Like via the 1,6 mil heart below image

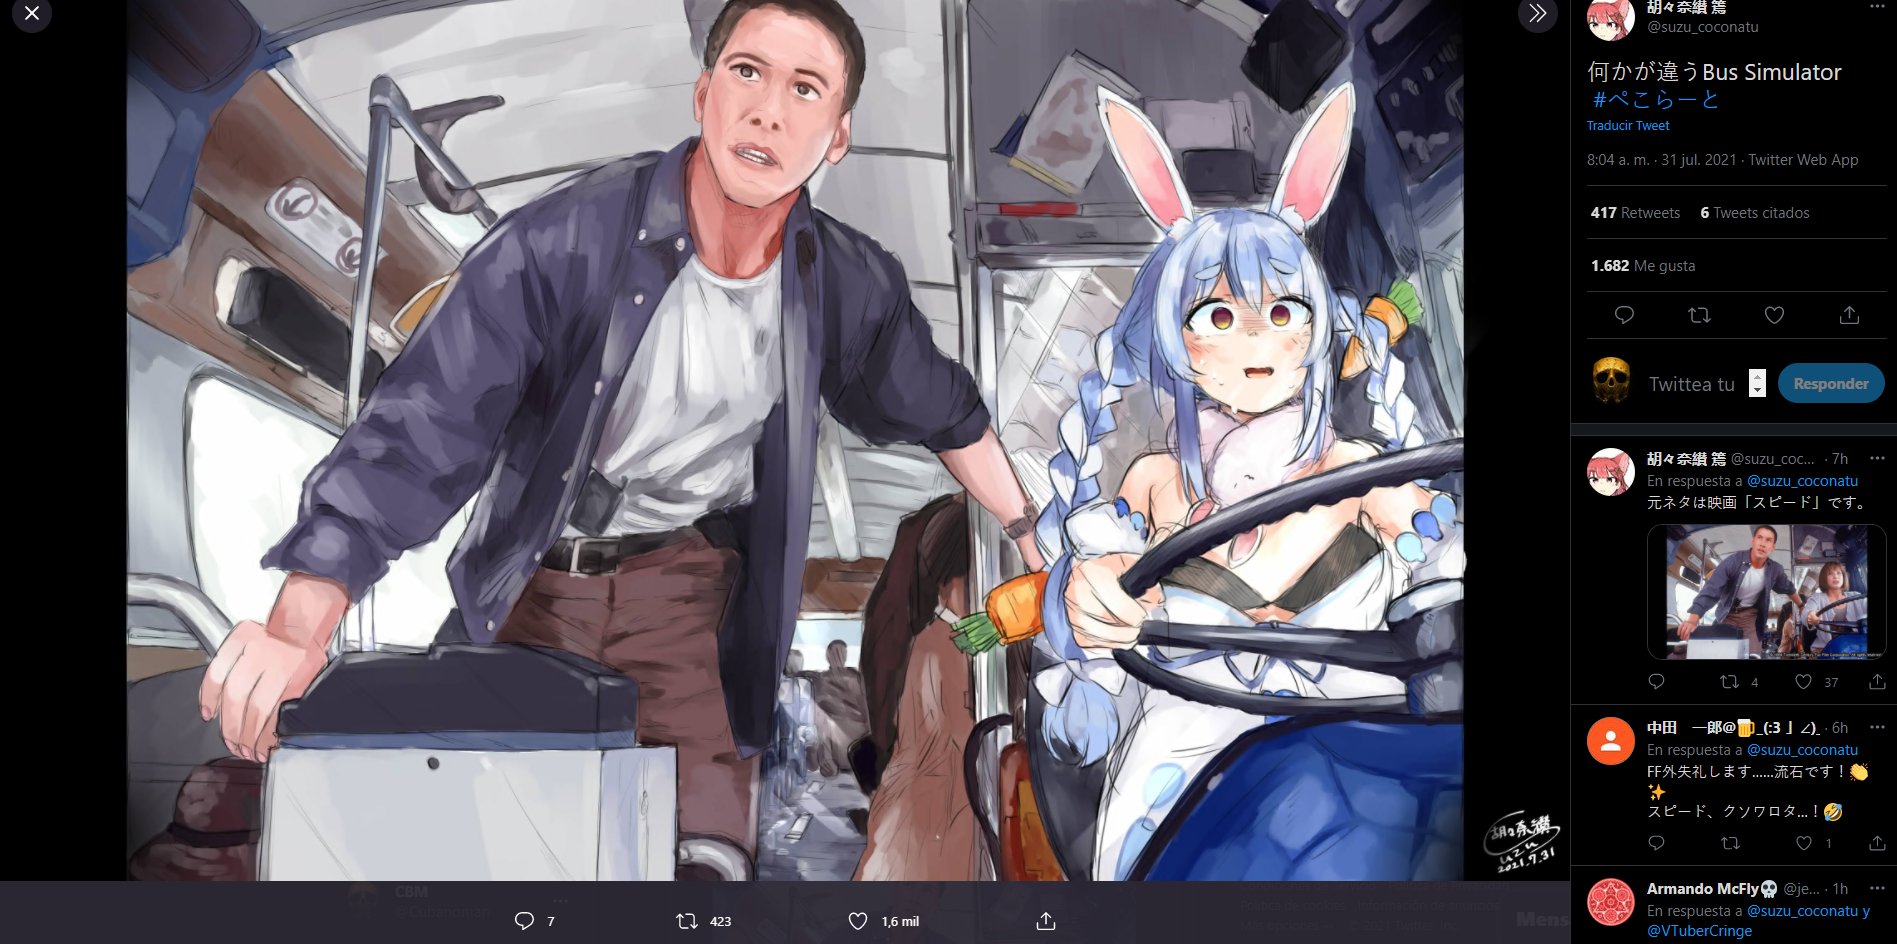(857, 921)
